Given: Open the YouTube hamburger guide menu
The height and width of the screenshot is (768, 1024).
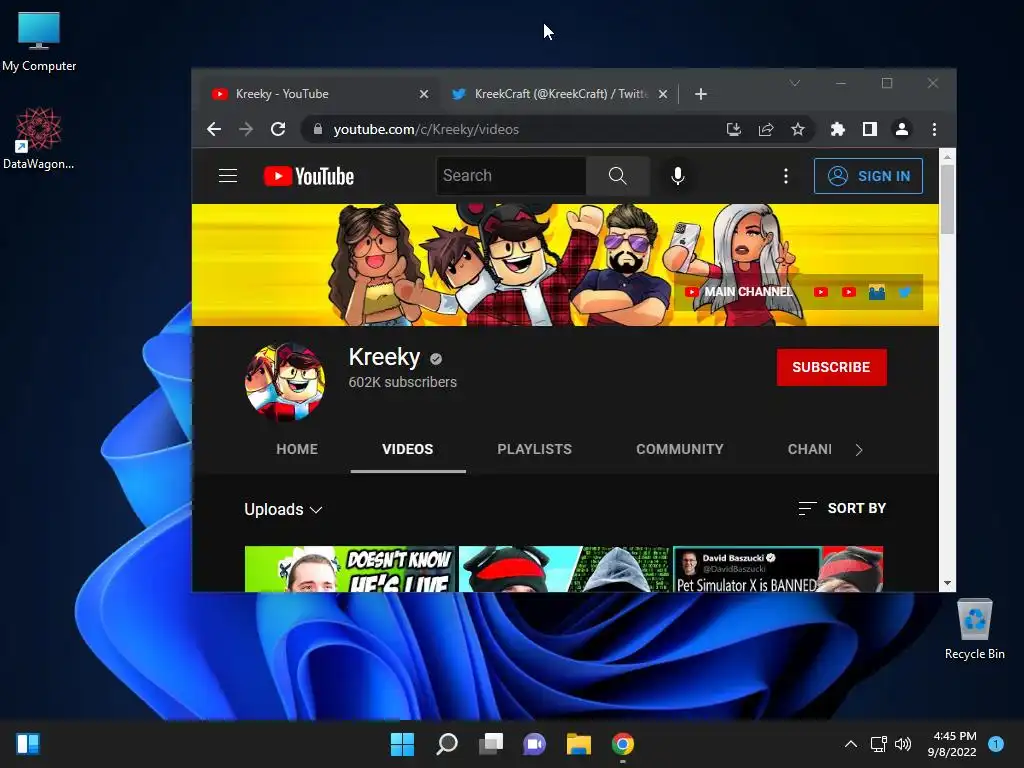Looking at the screenshot, I should (x=228, y=176).
